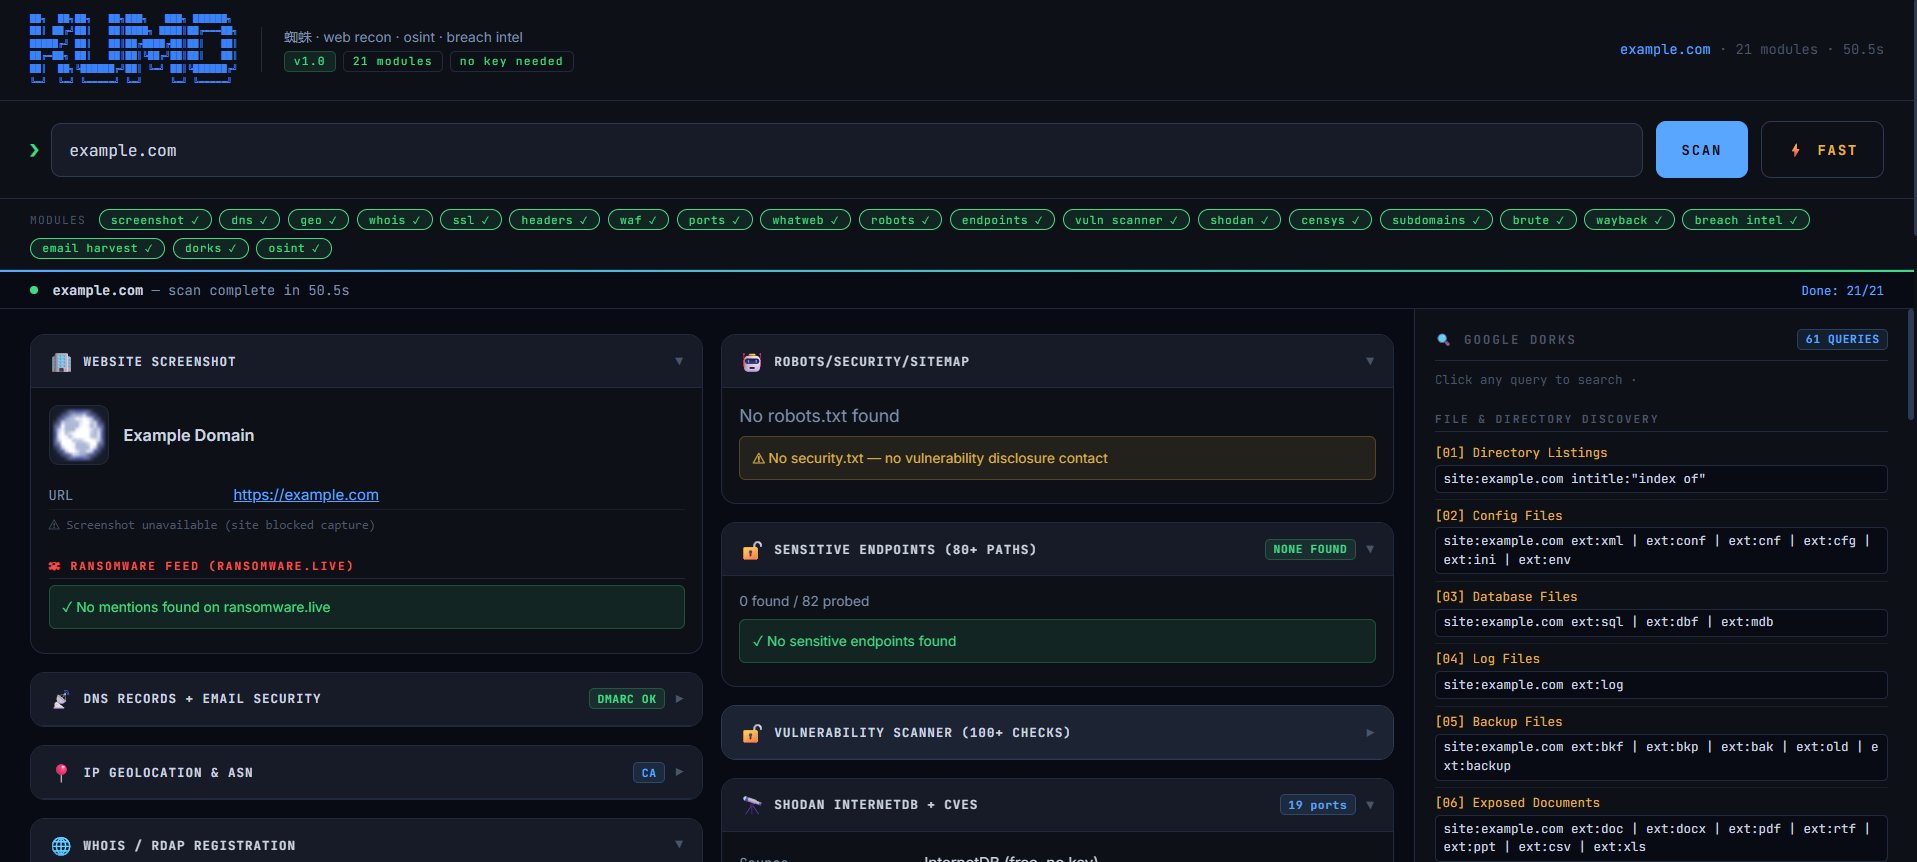Click the Log Files dork query
The image size is (1917, 862).
tap(1661, 685)
